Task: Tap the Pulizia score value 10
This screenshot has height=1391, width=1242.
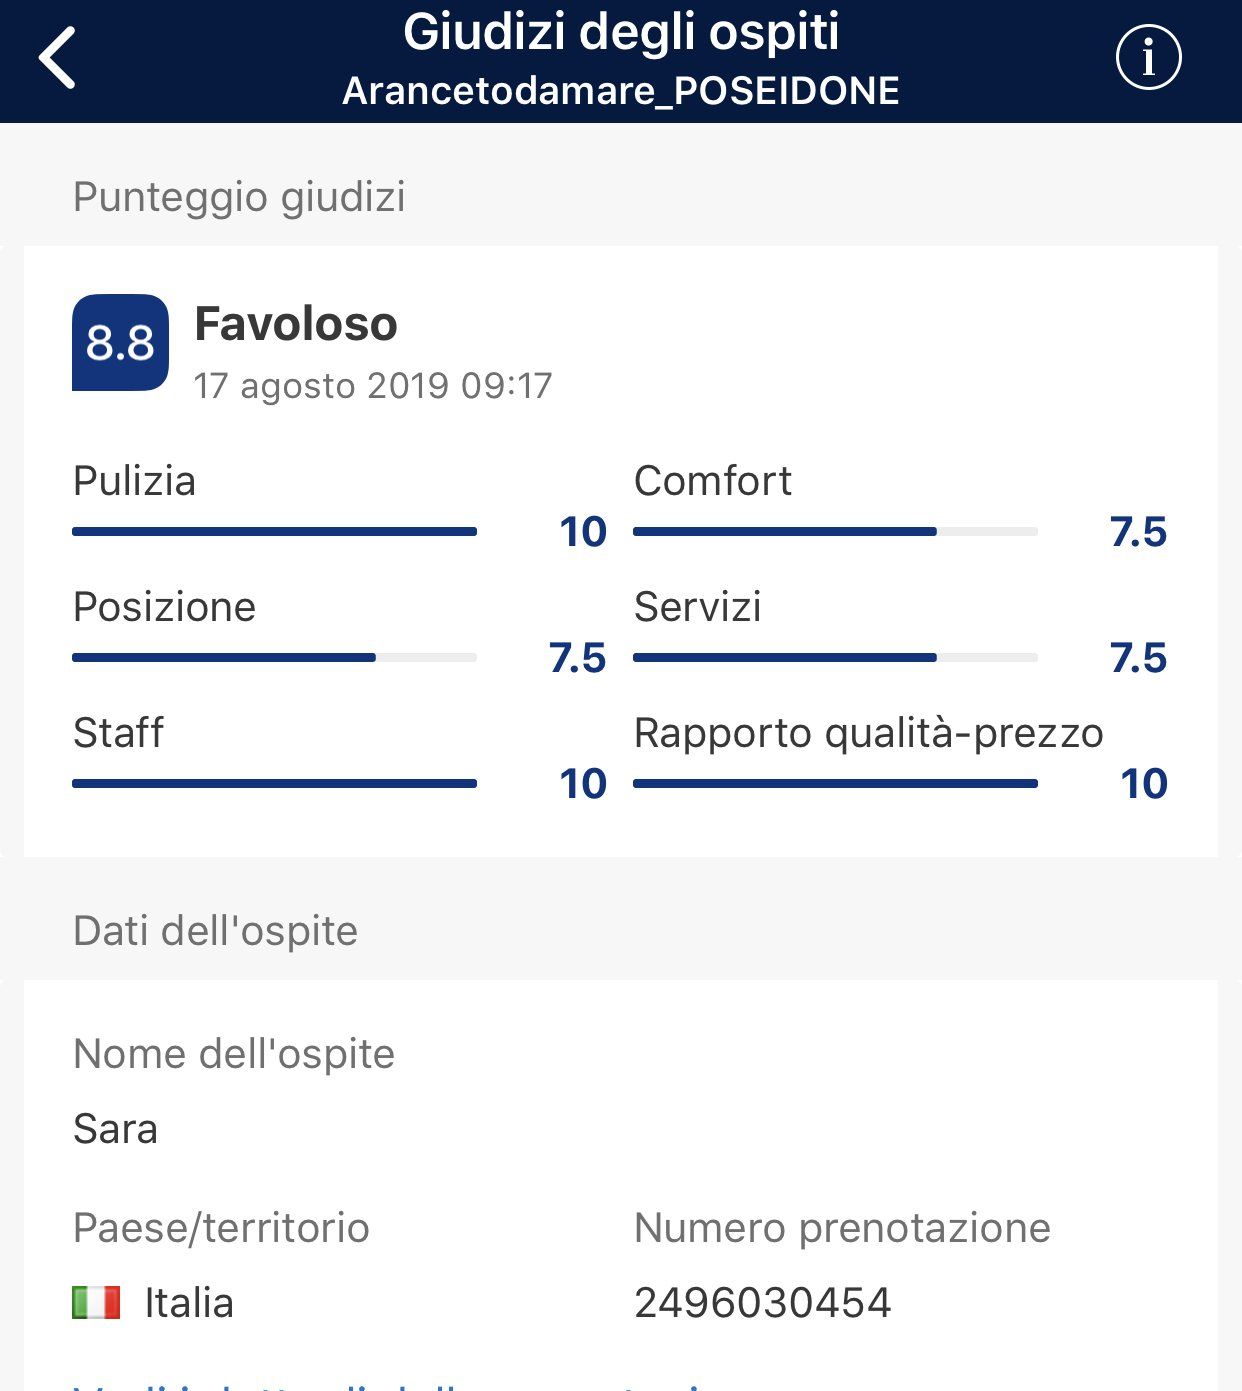Action: (583, 532)
